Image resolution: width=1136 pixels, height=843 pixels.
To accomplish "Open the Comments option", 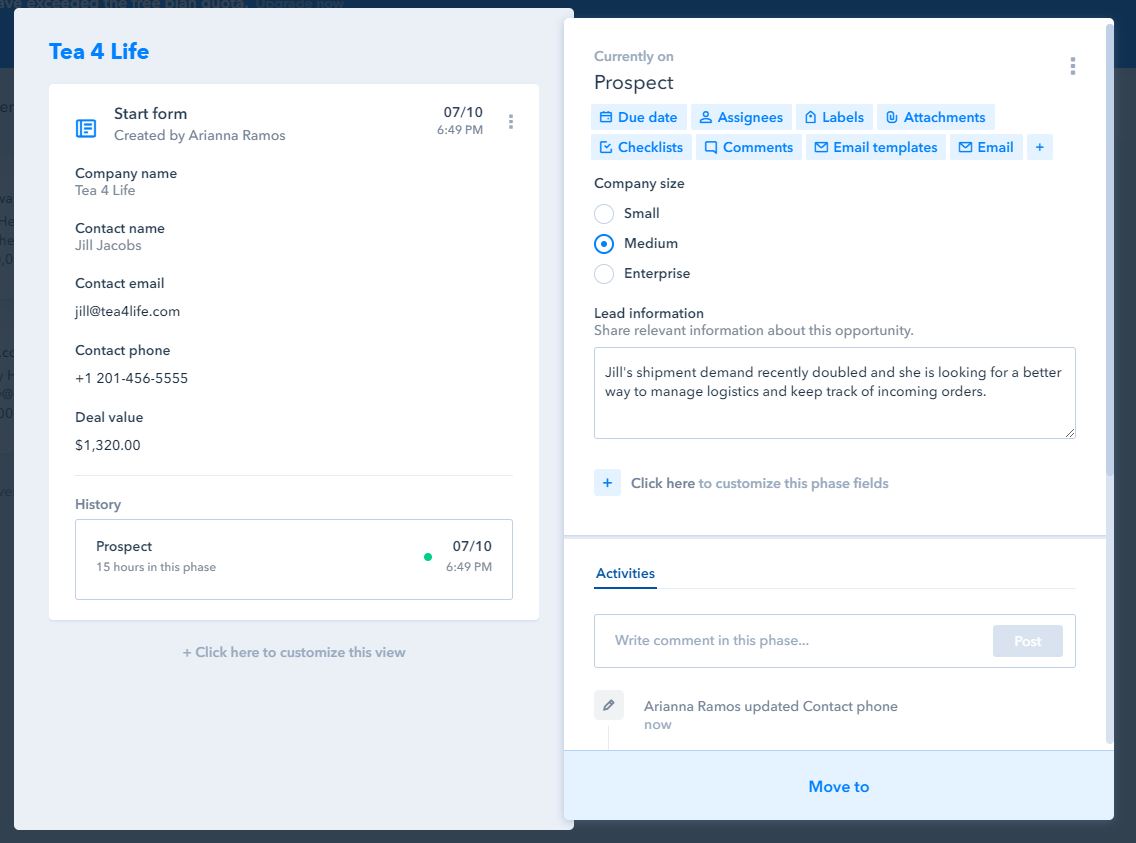I will point(748,147).
